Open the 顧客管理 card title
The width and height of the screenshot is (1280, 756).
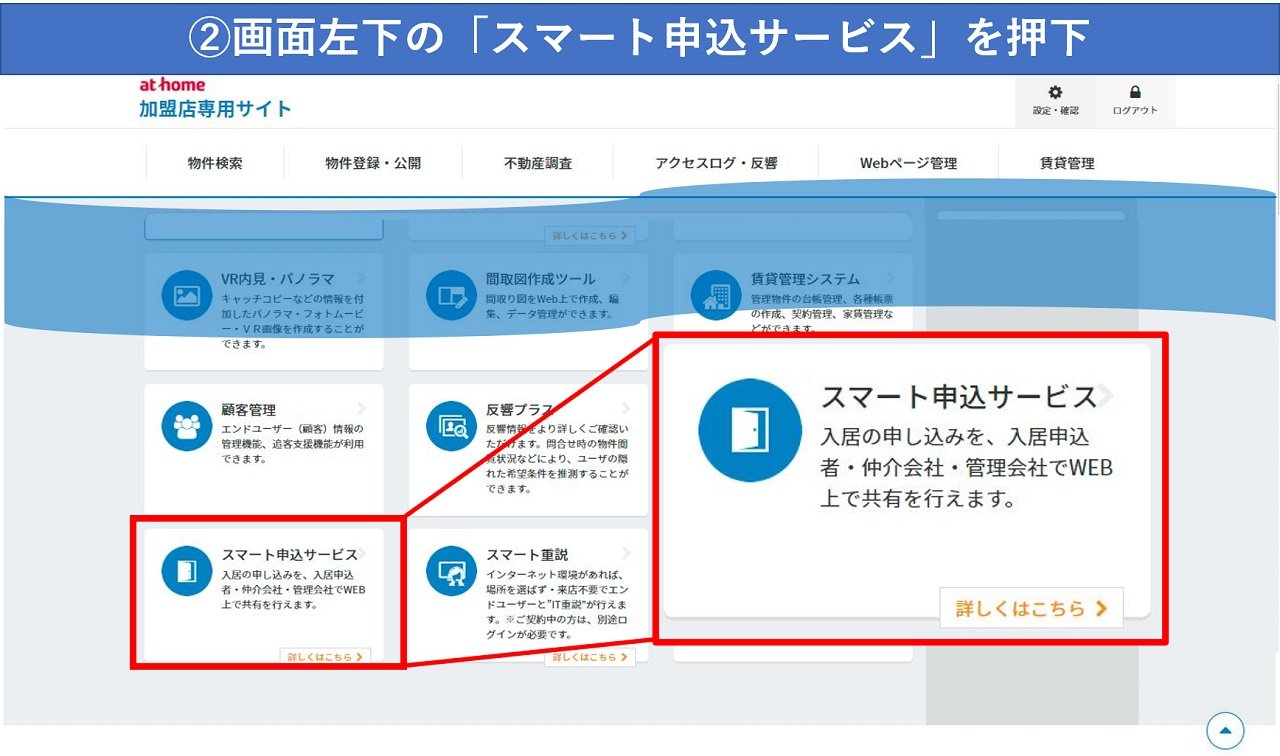point(248,410)
